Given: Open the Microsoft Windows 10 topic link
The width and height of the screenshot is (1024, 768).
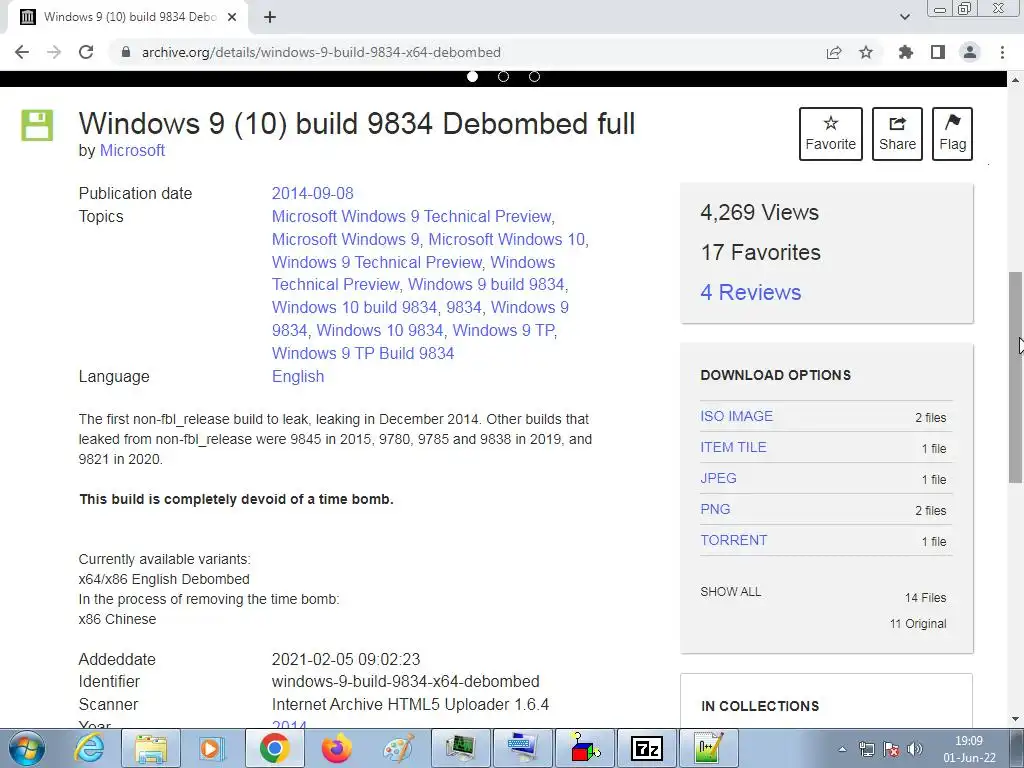Looking at the screenshot, I should pos(507,239).
